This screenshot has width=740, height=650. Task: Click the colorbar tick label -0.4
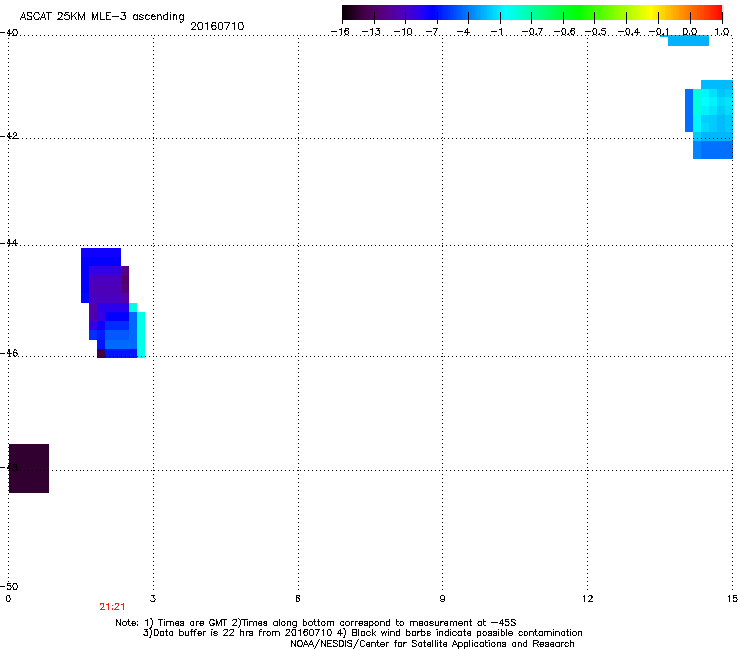[629, 32]
